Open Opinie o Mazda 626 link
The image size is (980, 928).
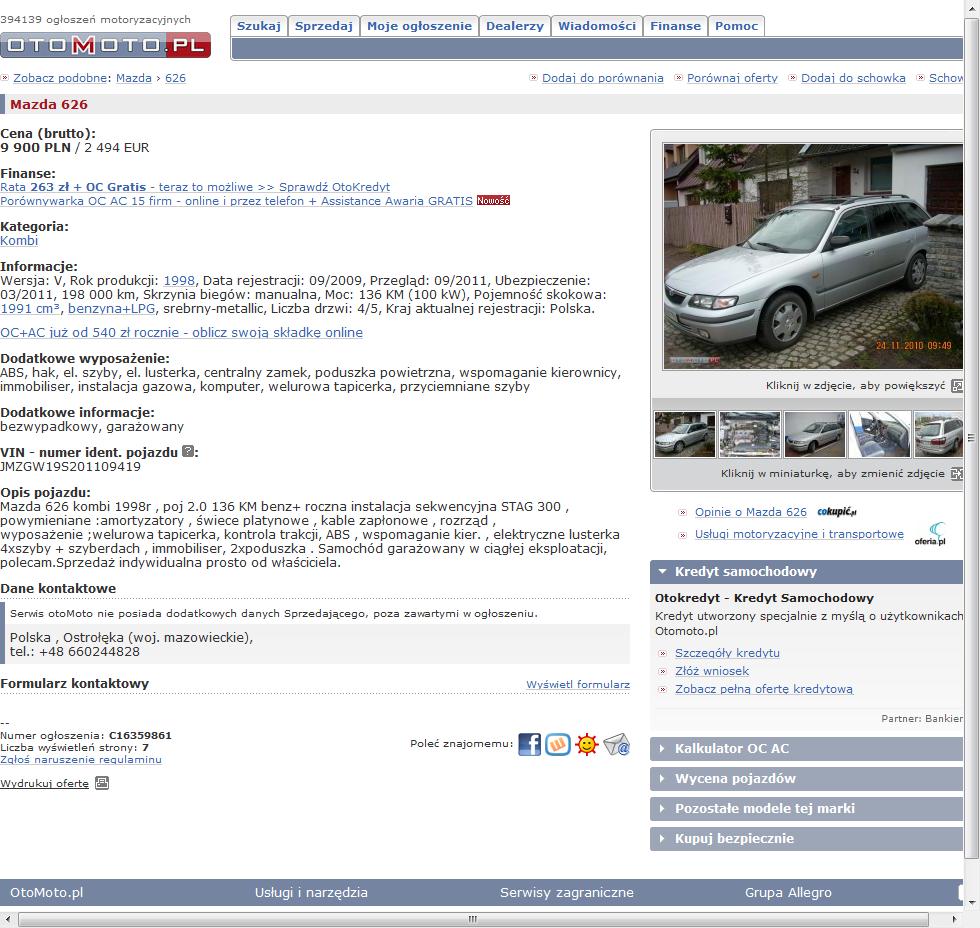[x=751, y=512]
